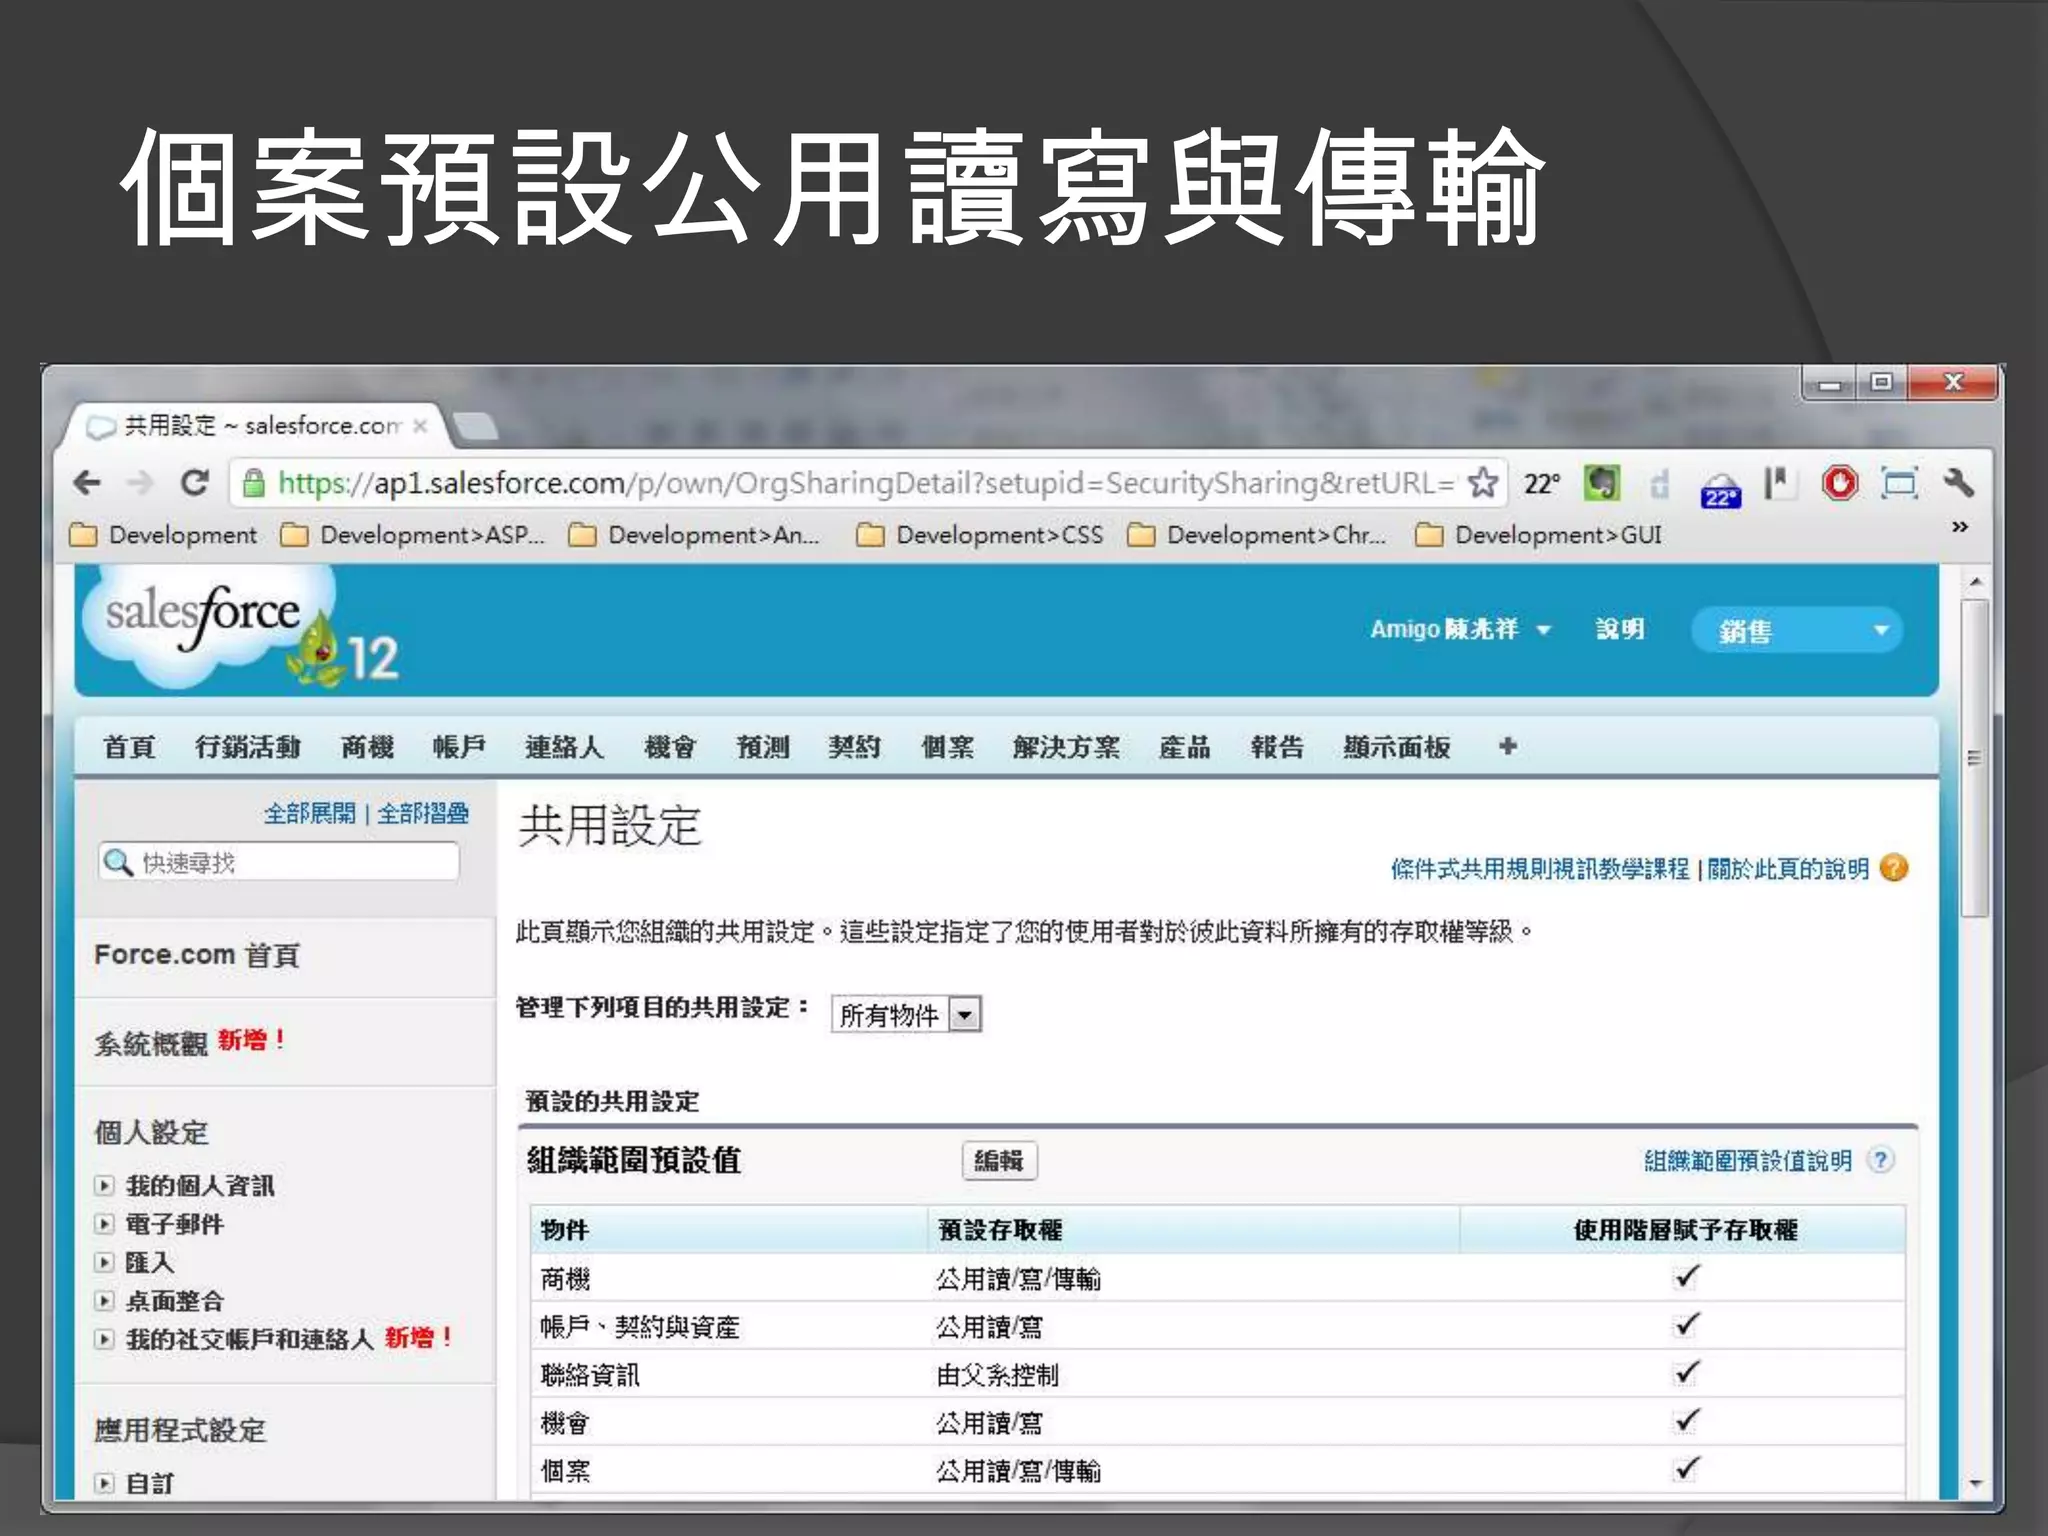Click the 全部摺疊 link

pos(423,813)
